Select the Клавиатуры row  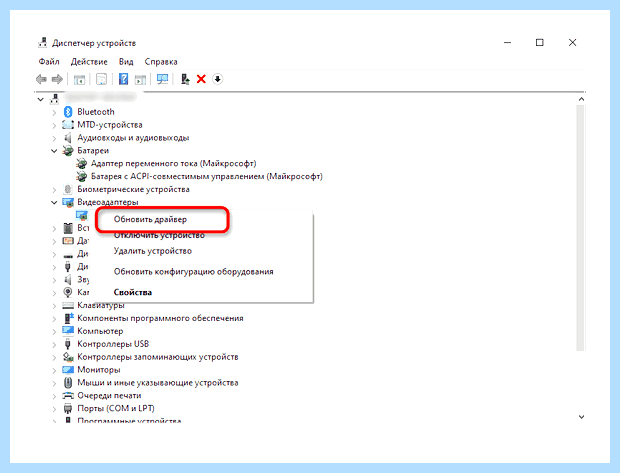pyautogui.click(x=101, y=305)
